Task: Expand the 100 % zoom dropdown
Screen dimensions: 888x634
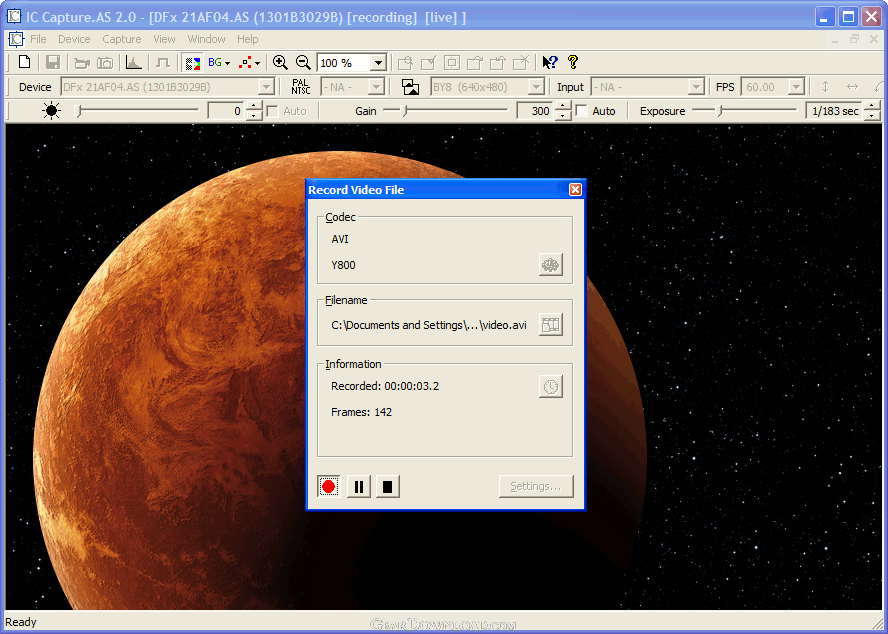Action: click(378, 62)
